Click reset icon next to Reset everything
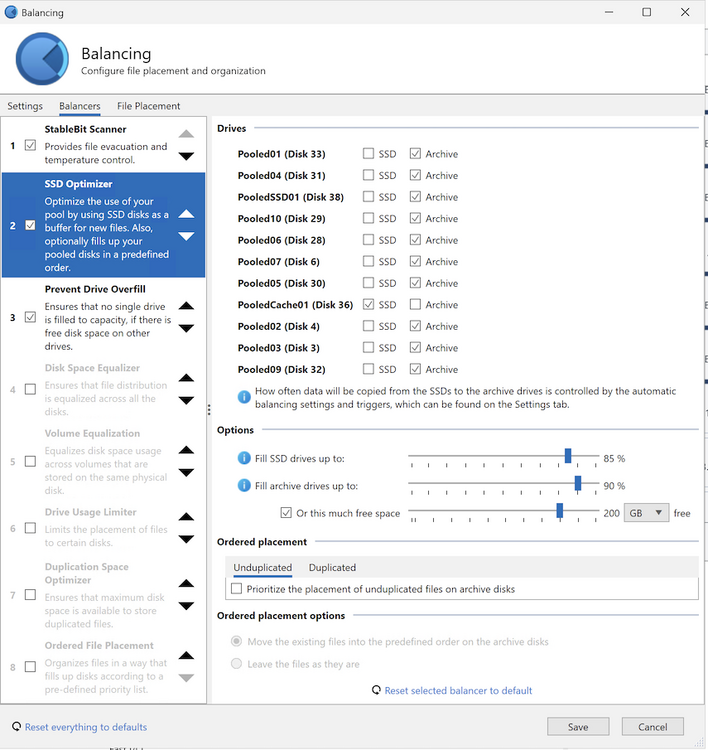 pos(16,726)
